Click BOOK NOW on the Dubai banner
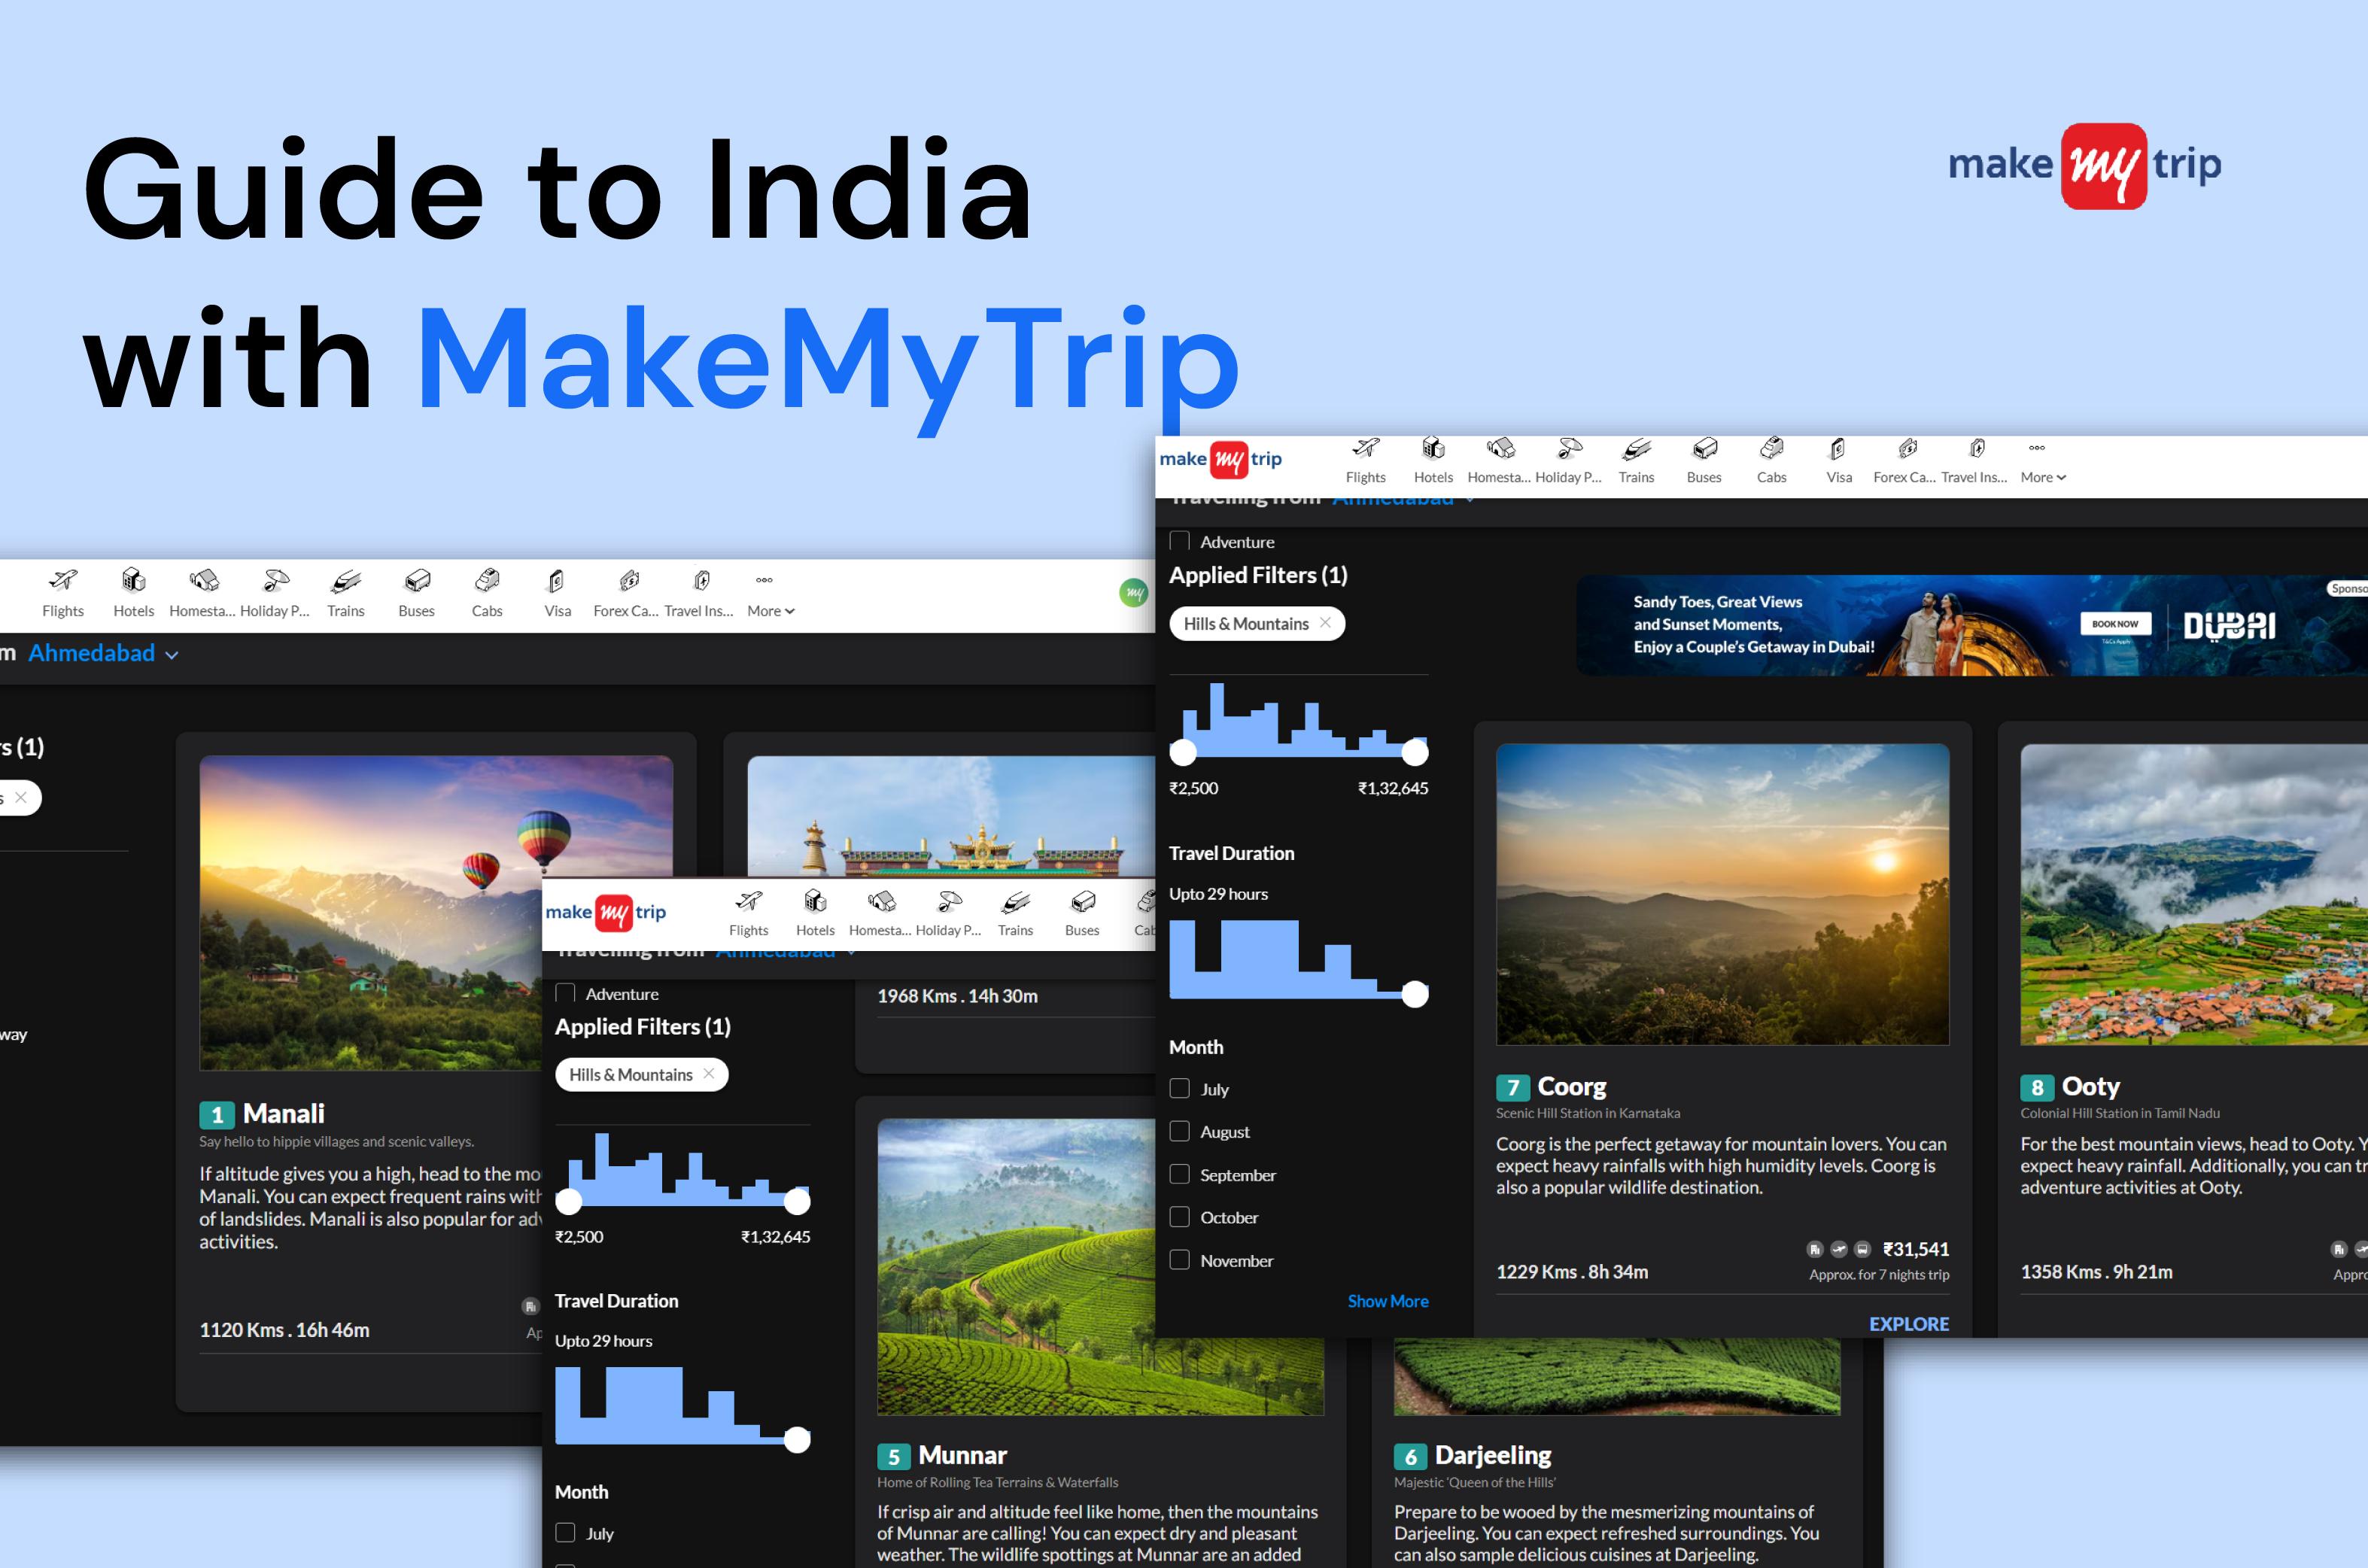The height and width of the screenshot is (1568, 2368). (2115, 623)
